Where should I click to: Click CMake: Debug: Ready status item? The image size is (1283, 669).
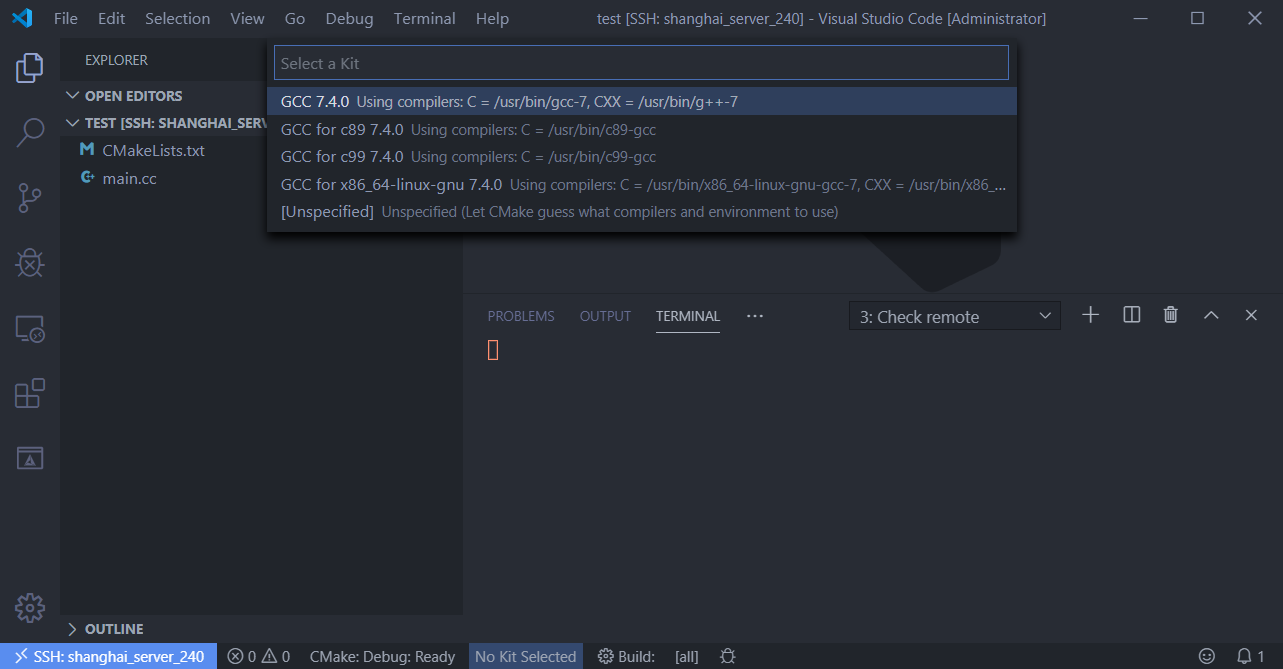(x=382, y=657)
